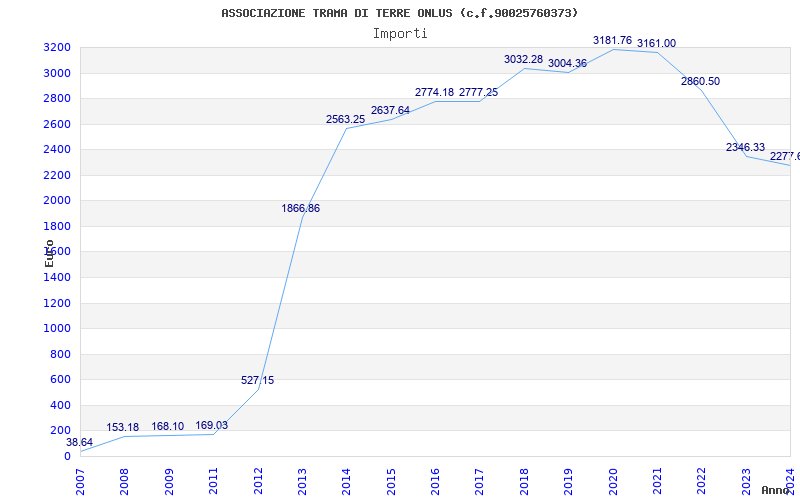Click the 1200 y-axis tick label
The height and width of the screenshot is (500, 800).
tap(57, 303)
